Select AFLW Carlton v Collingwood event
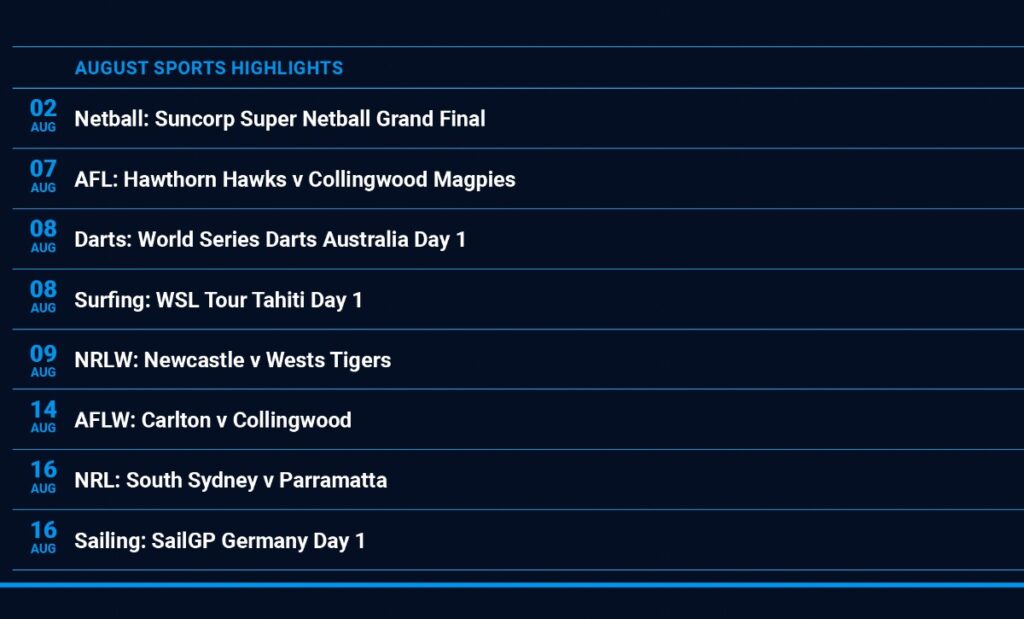The image size is (1024, 619). (x=212, y=420)
